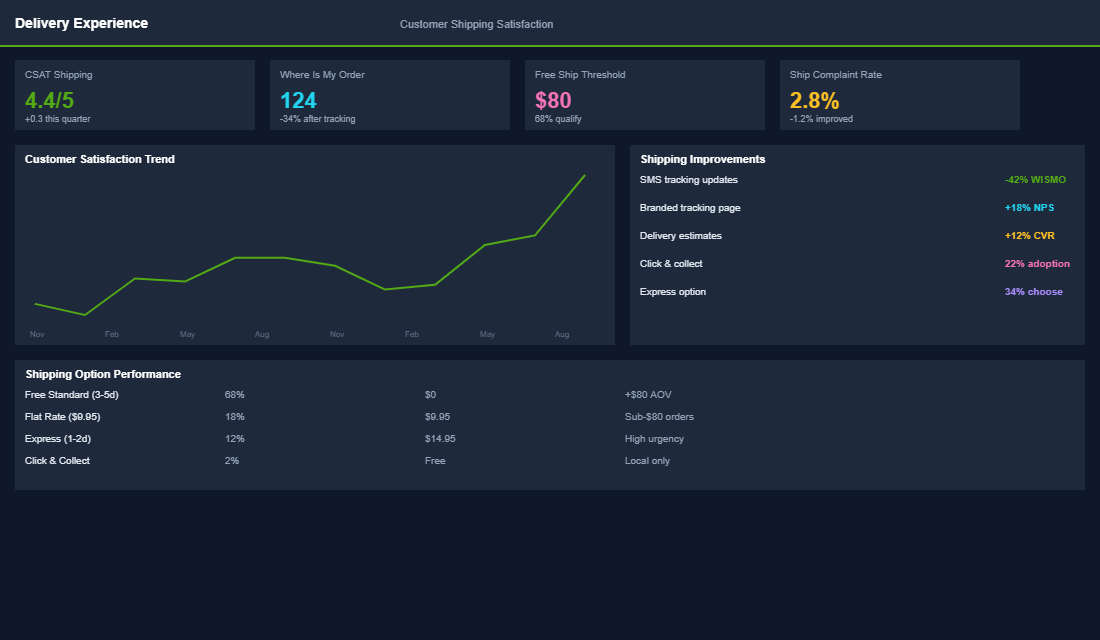Open the Where Is My Order card
1100x640 pixels.
click(390, 95)
